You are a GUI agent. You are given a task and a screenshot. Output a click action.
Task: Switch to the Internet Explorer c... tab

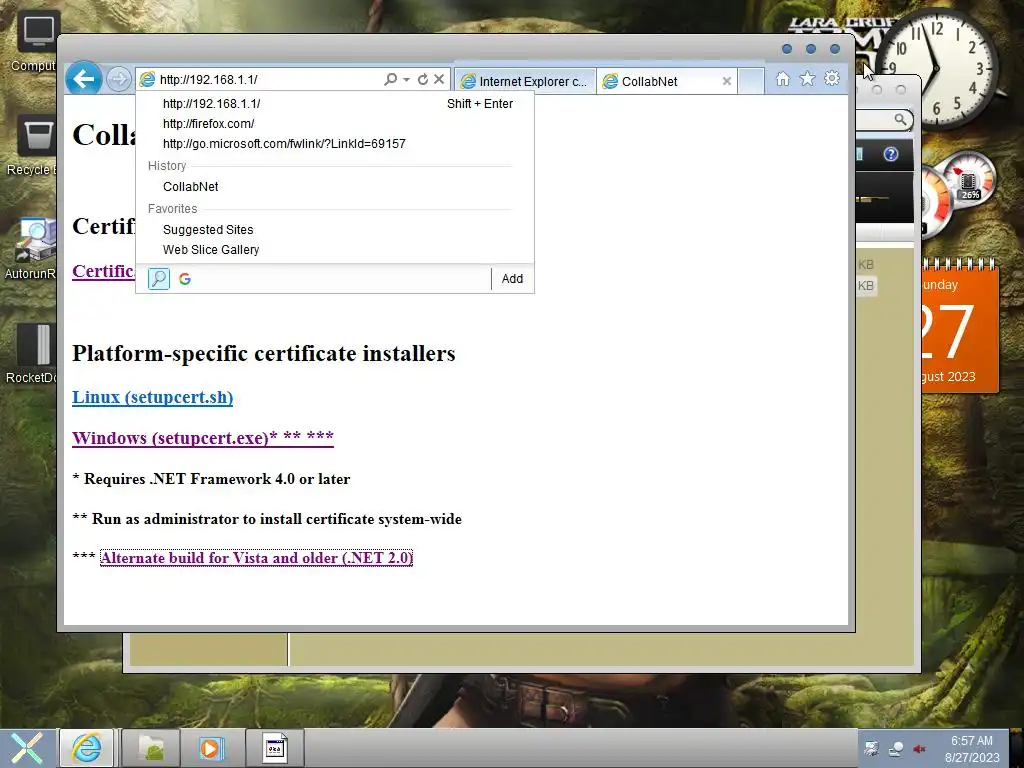(x=524, y=81)
